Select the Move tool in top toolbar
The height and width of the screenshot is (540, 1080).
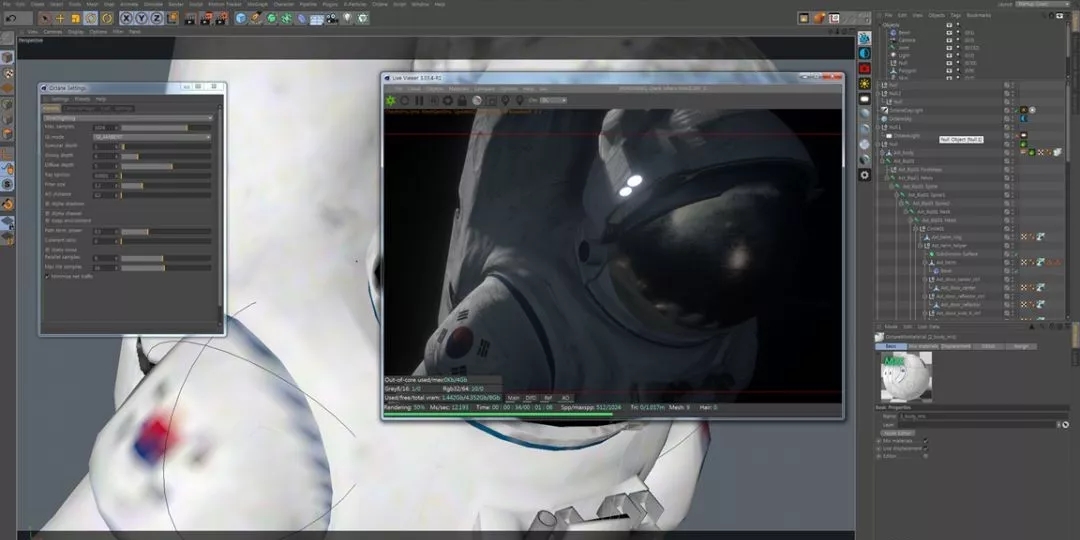coord(60,19)
